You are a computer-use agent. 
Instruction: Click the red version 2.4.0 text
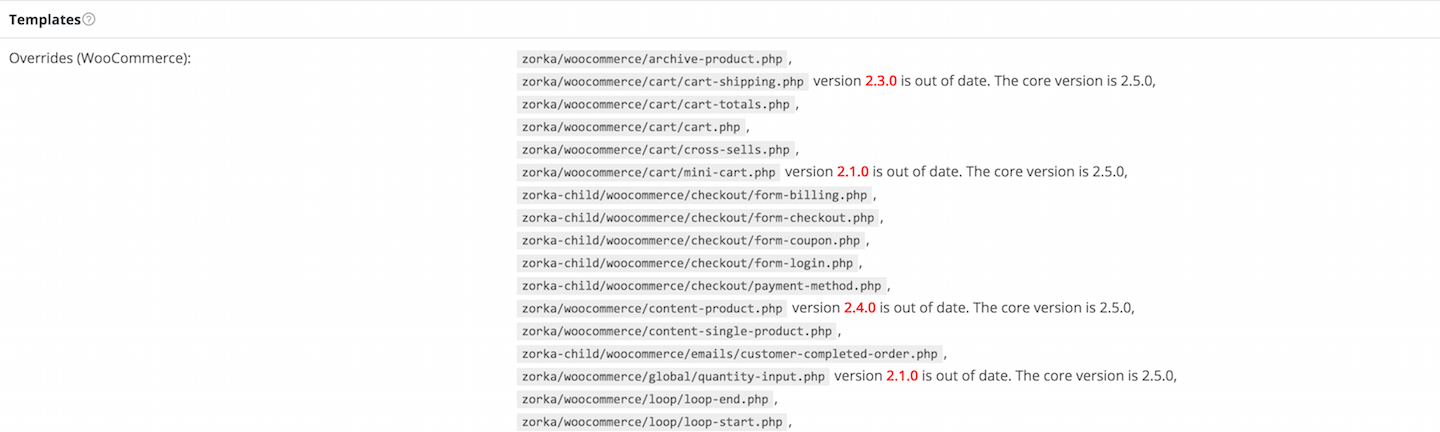tap(860, 308)
